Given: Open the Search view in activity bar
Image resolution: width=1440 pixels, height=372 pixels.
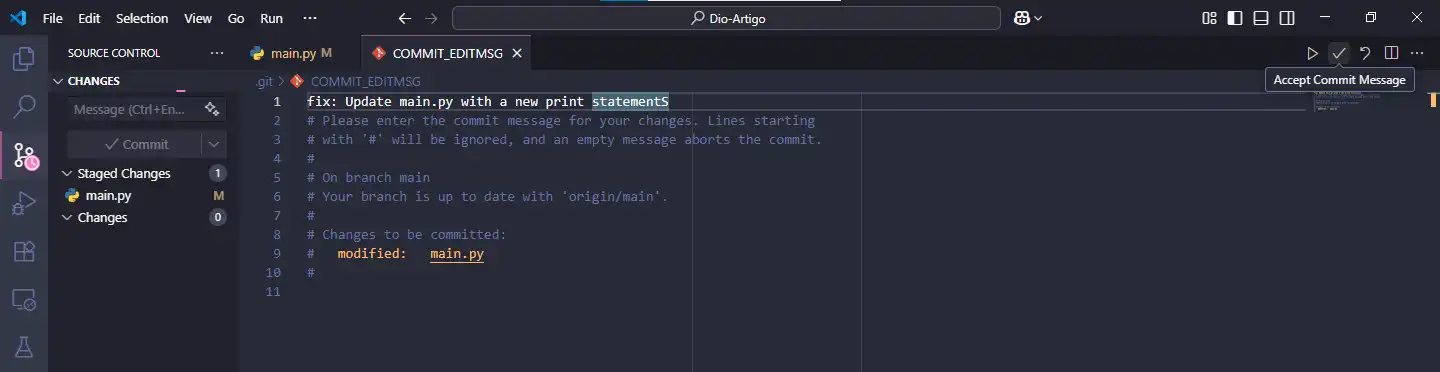Looking at the screenshot, I should point(24,107).
